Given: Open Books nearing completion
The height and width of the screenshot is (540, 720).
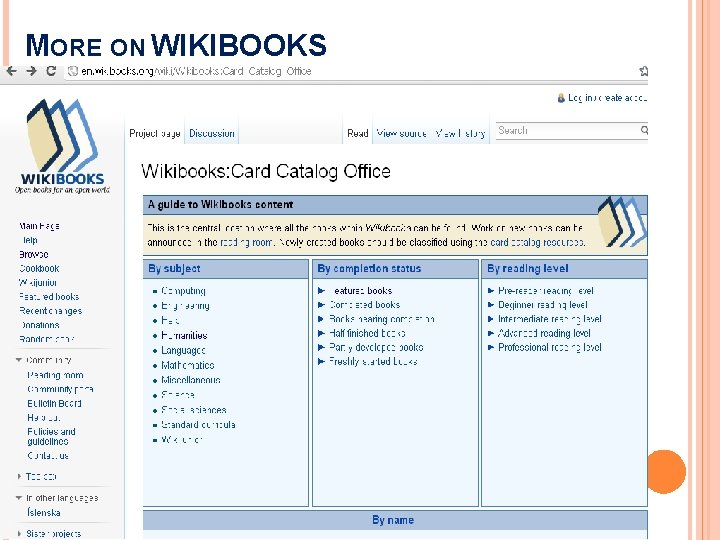Looking at the screenshot, I should pyautogui.click(x=382, y=319).
